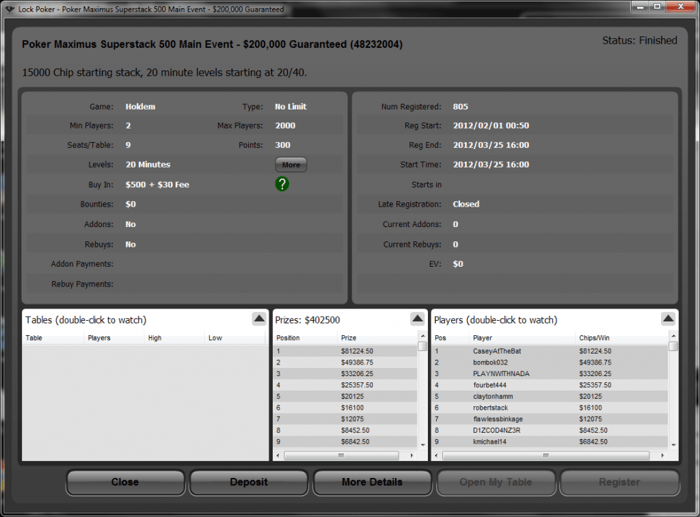
Task: Open the Deposit button
Action: click(249, 482)
